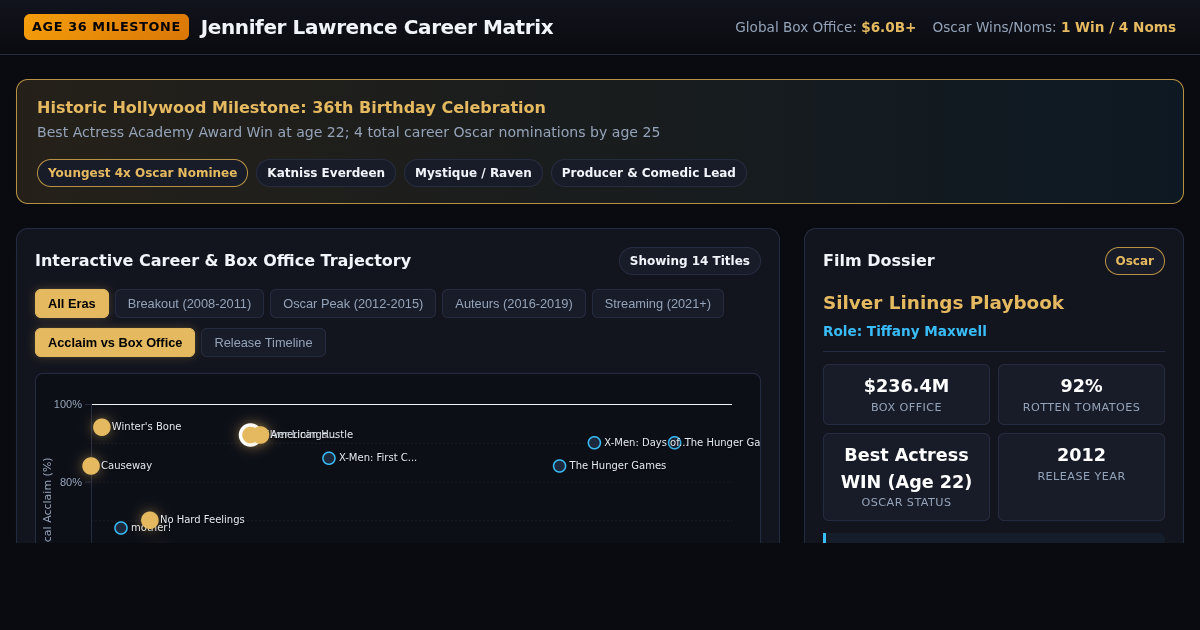Select the X-Men: Days of Future Past point

coord(594,443)
